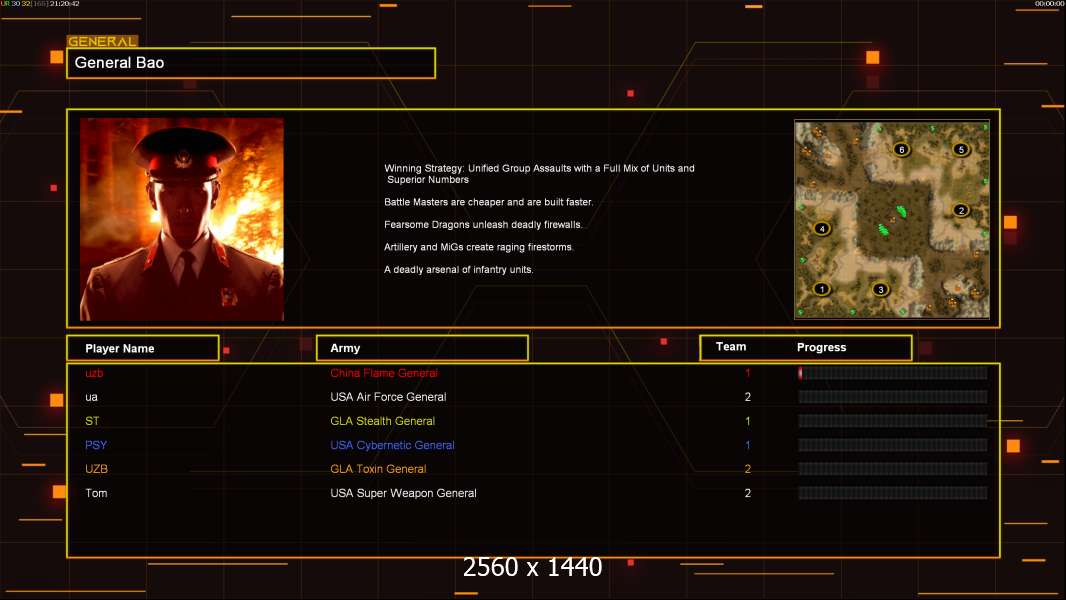Click the loading progress bar for uzb
1066x600 pixels.
click(892, 373)
